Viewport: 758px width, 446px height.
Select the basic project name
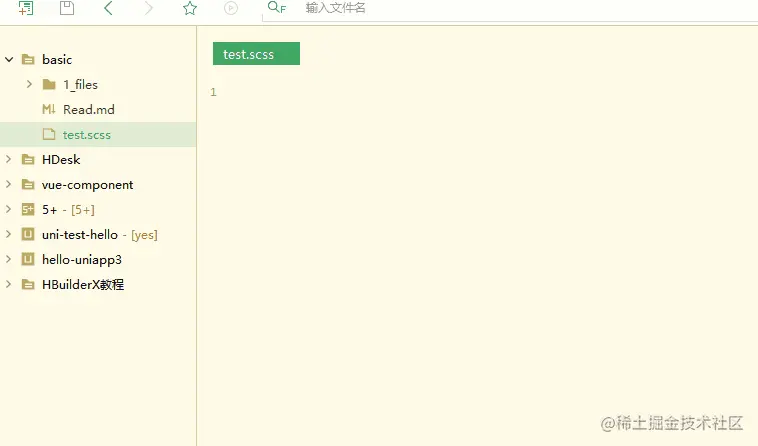57,59
